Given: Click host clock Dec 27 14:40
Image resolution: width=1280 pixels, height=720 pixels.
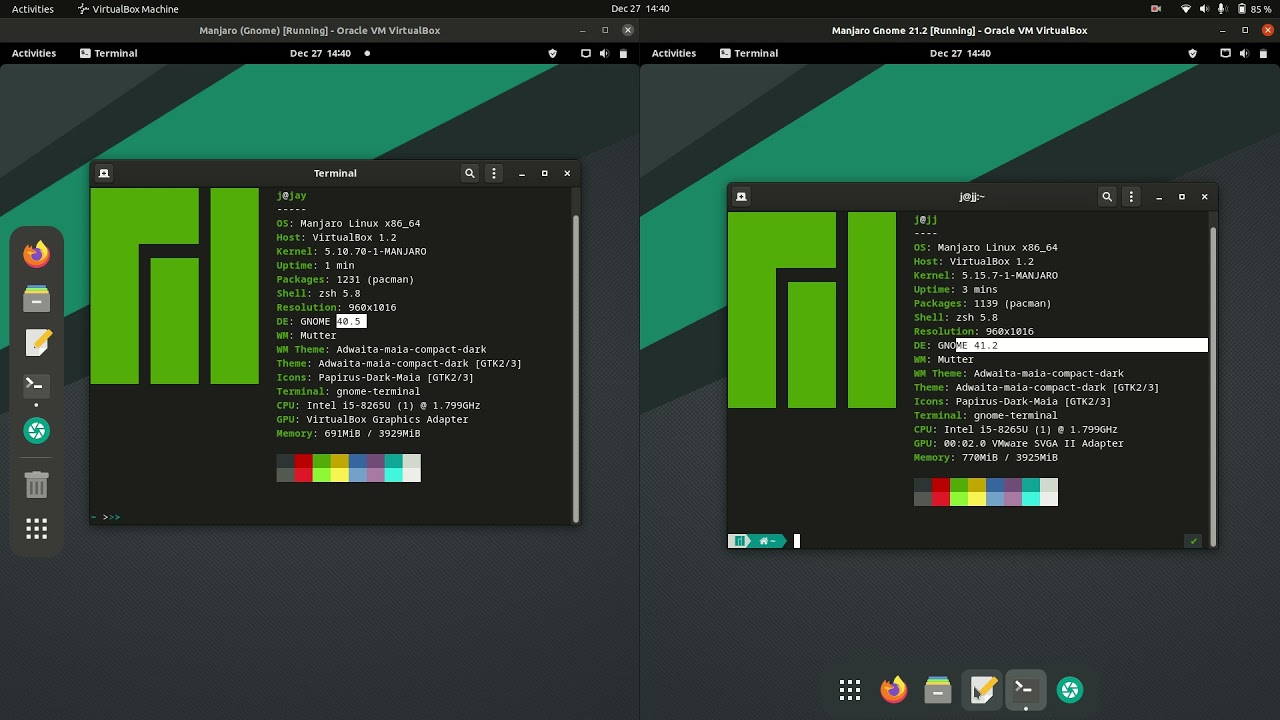Looking at the screenshot, I should pyautogui.click(x=640, y=9).
